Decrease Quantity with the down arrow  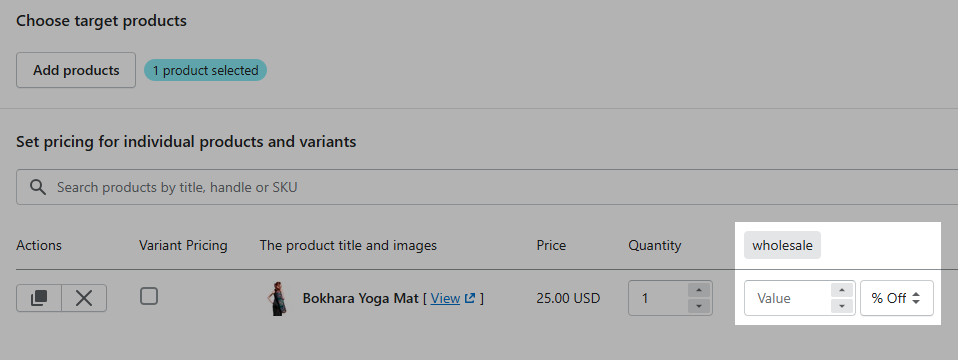point(700,306)
